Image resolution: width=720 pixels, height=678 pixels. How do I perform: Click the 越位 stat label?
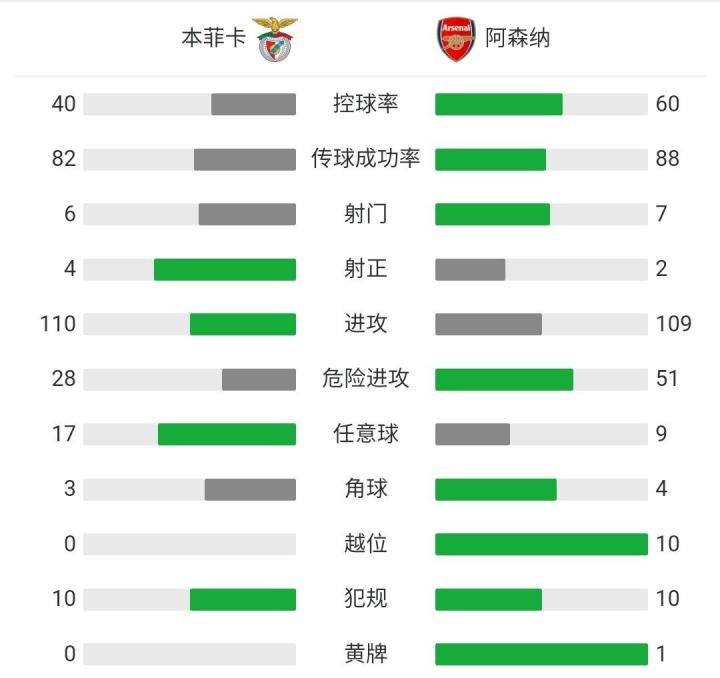point(365,544)
